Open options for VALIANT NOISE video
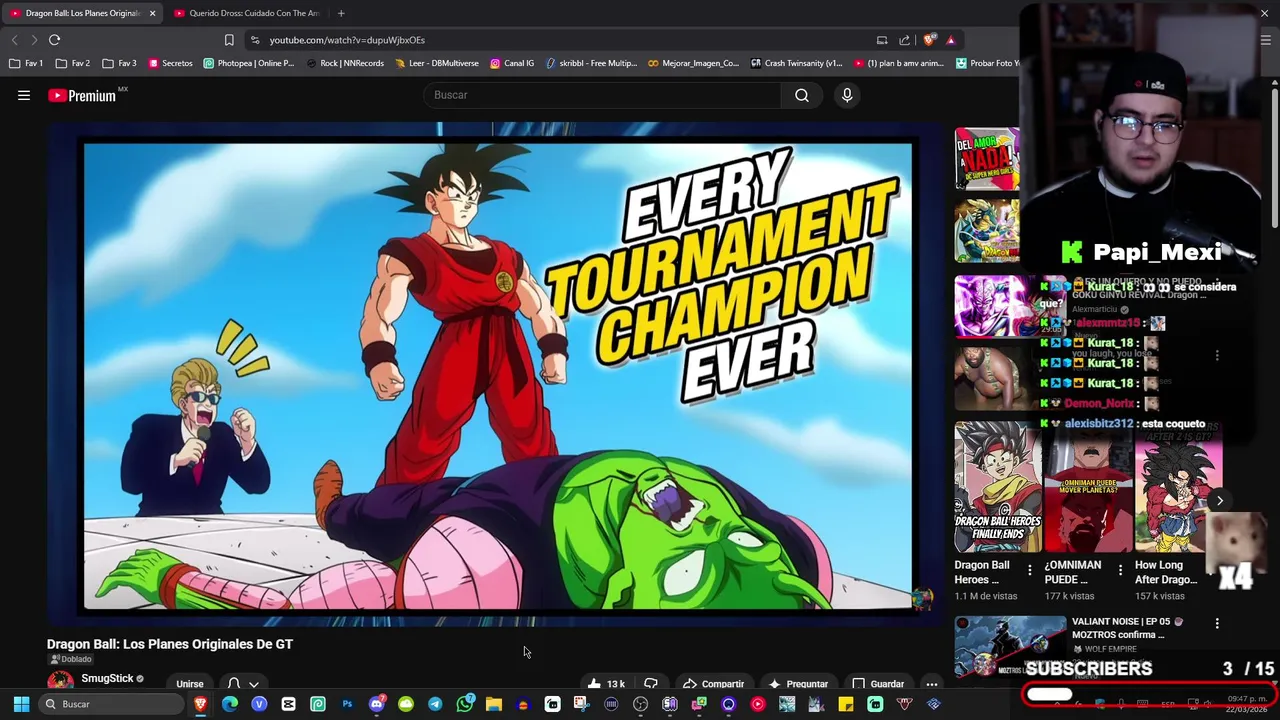Viewport: 1280px width, 720px height. [x=1216, y=623]
